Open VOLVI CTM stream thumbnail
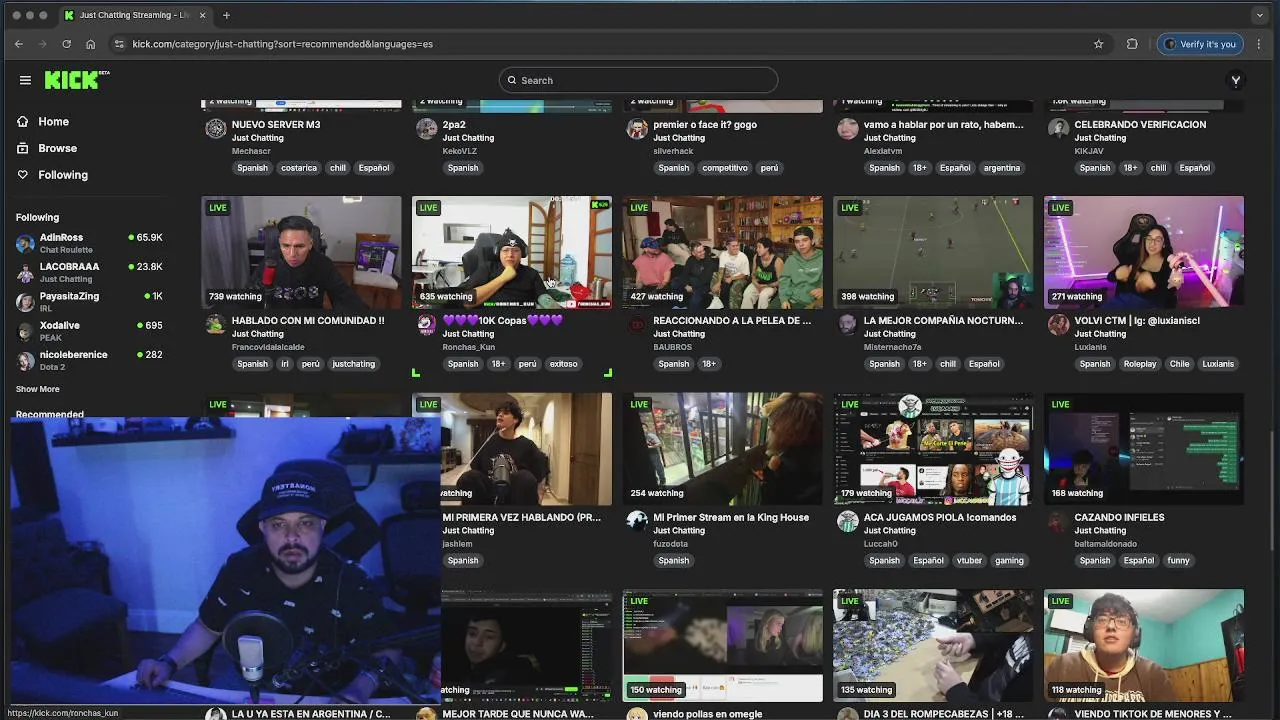The image size is (1280, 720). [x=1144, y=252]
